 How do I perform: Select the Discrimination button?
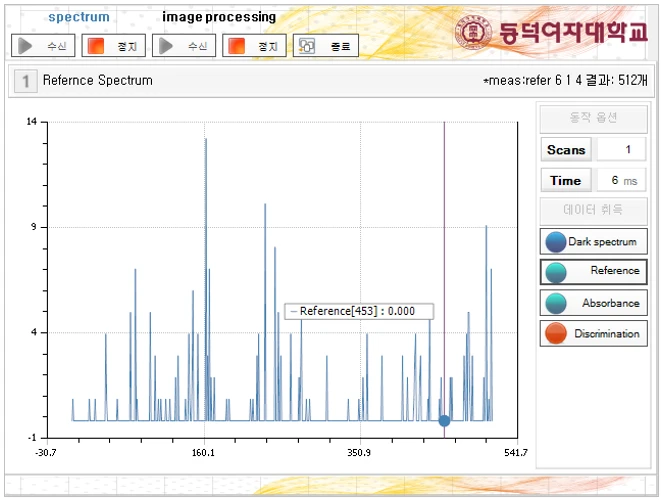594,333
